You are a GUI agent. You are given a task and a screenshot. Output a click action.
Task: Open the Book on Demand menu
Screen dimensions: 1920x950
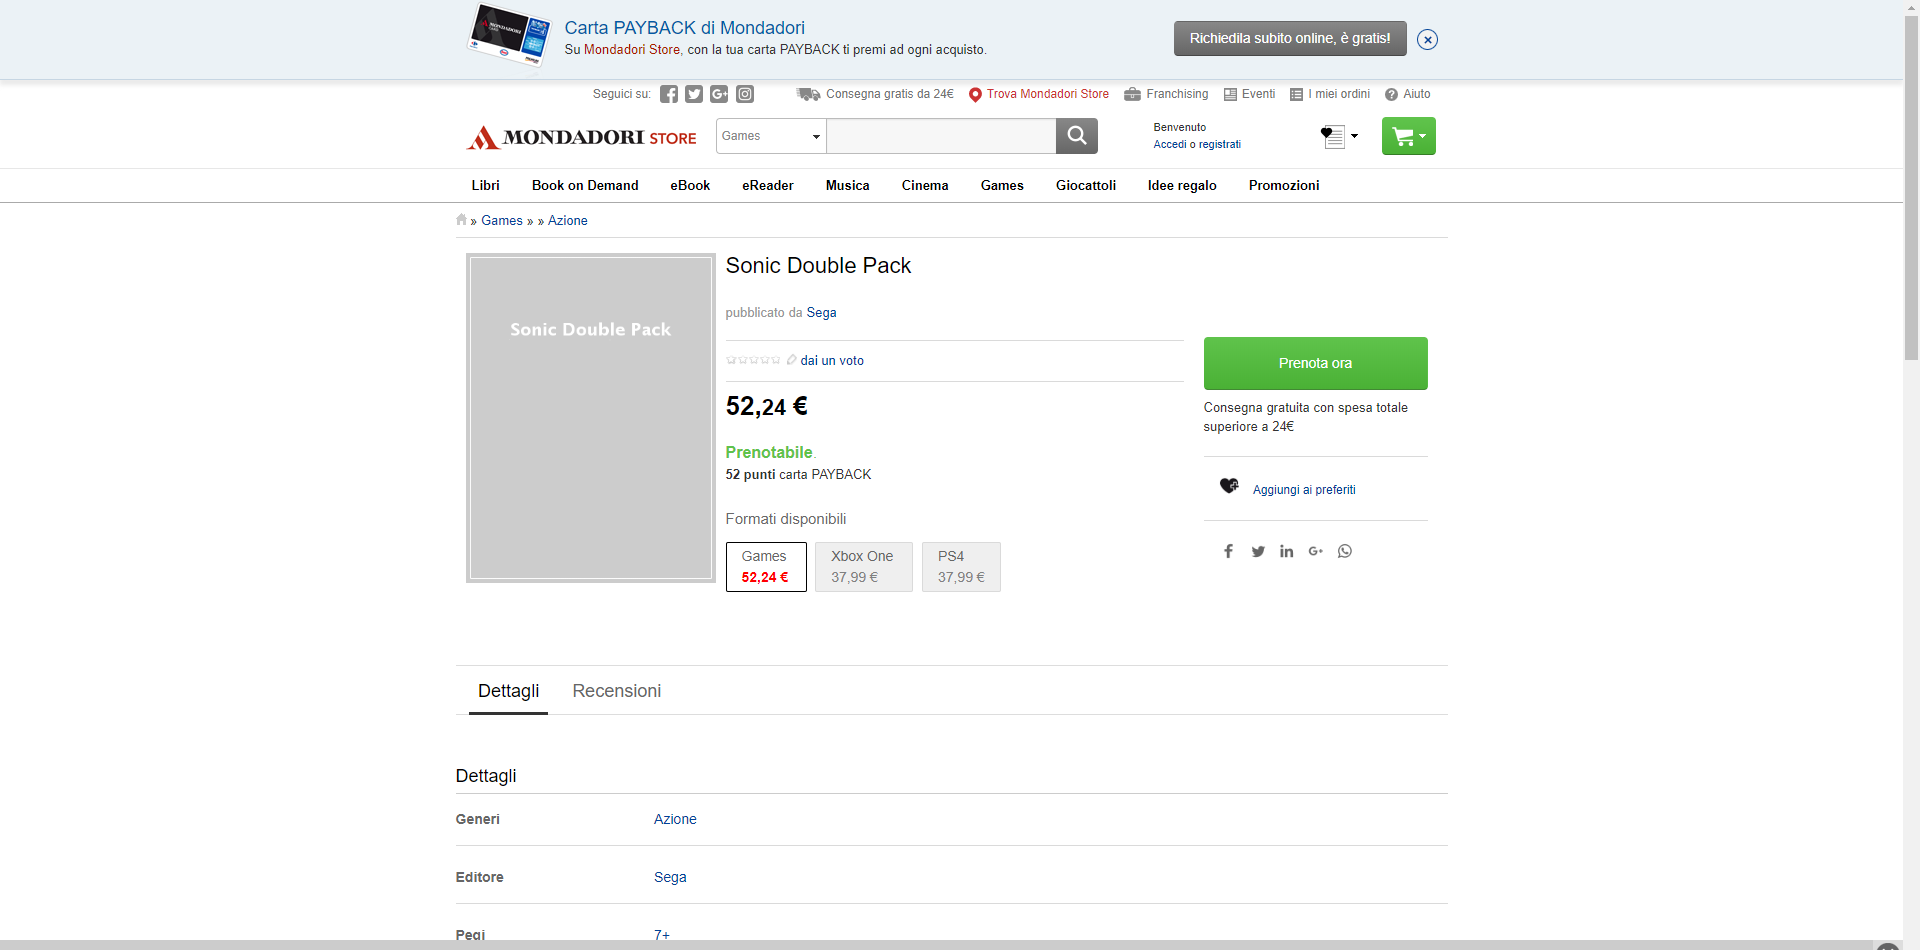pos(585,185)
